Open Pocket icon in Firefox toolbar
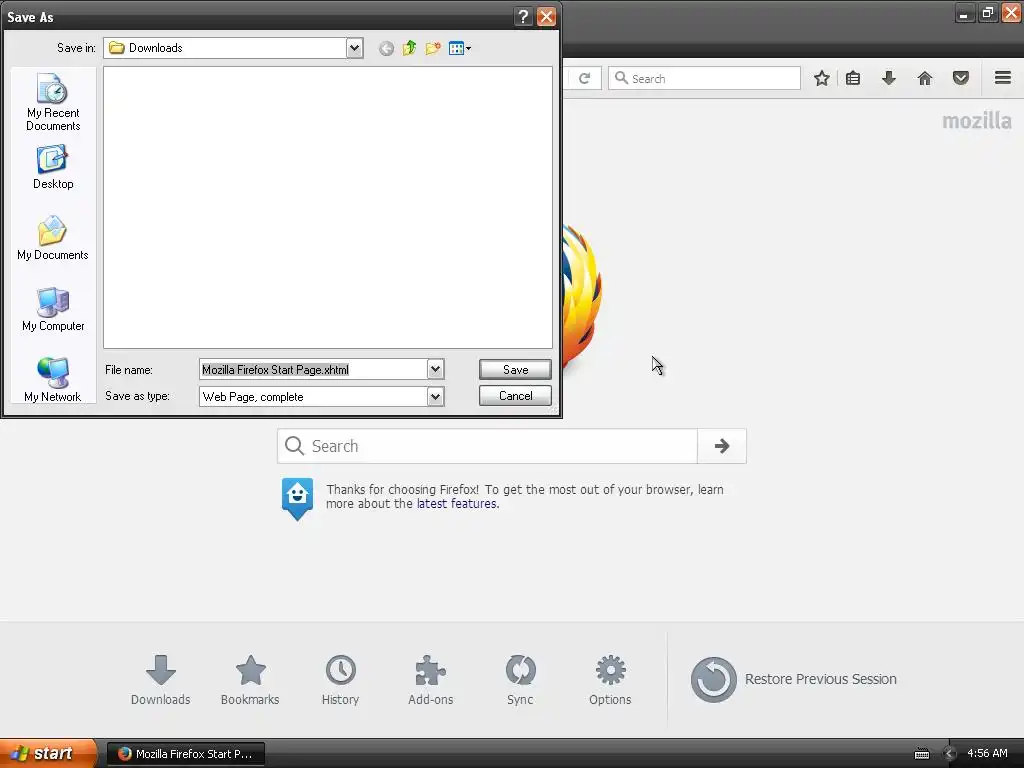Image resolution: width=1024 pixels, height=768 pixels. [x=961, y=78]
